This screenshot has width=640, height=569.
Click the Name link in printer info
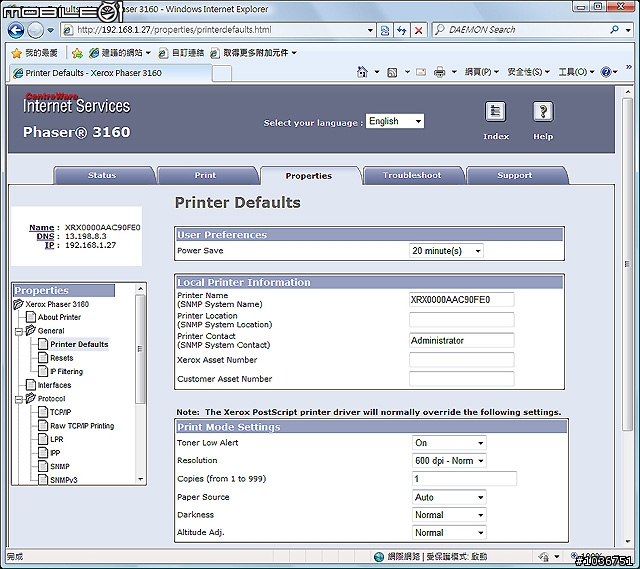coord(41,227)
